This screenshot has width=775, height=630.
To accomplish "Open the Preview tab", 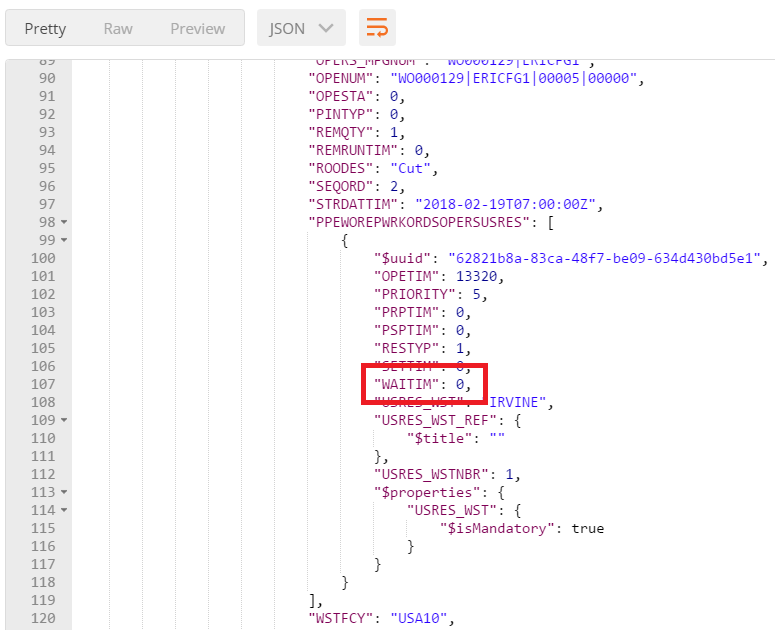I will click(197, 28).
